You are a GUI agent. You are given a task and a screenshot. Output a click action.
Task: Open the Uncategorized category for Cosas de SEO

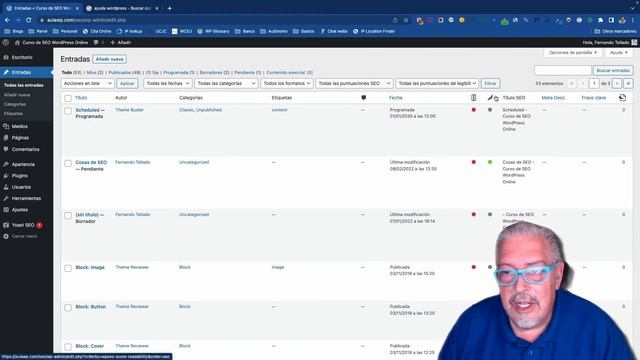click(194, 162)
